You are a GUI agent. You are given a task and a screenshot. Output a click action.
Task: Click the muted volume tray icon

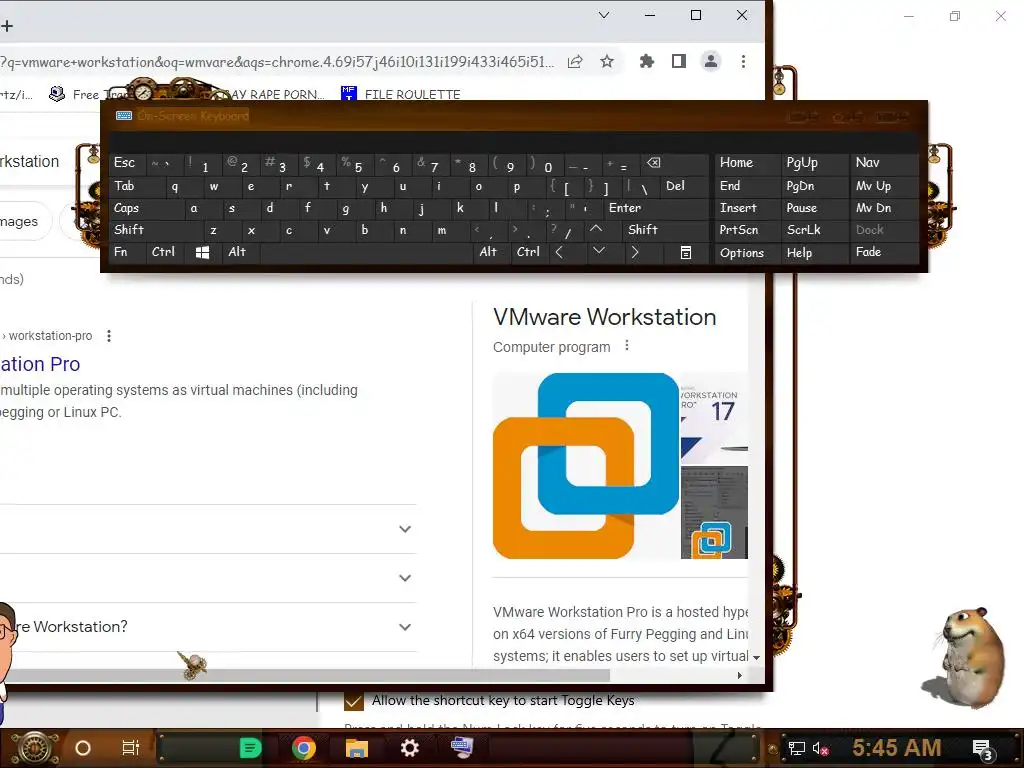tap(820, 748)
